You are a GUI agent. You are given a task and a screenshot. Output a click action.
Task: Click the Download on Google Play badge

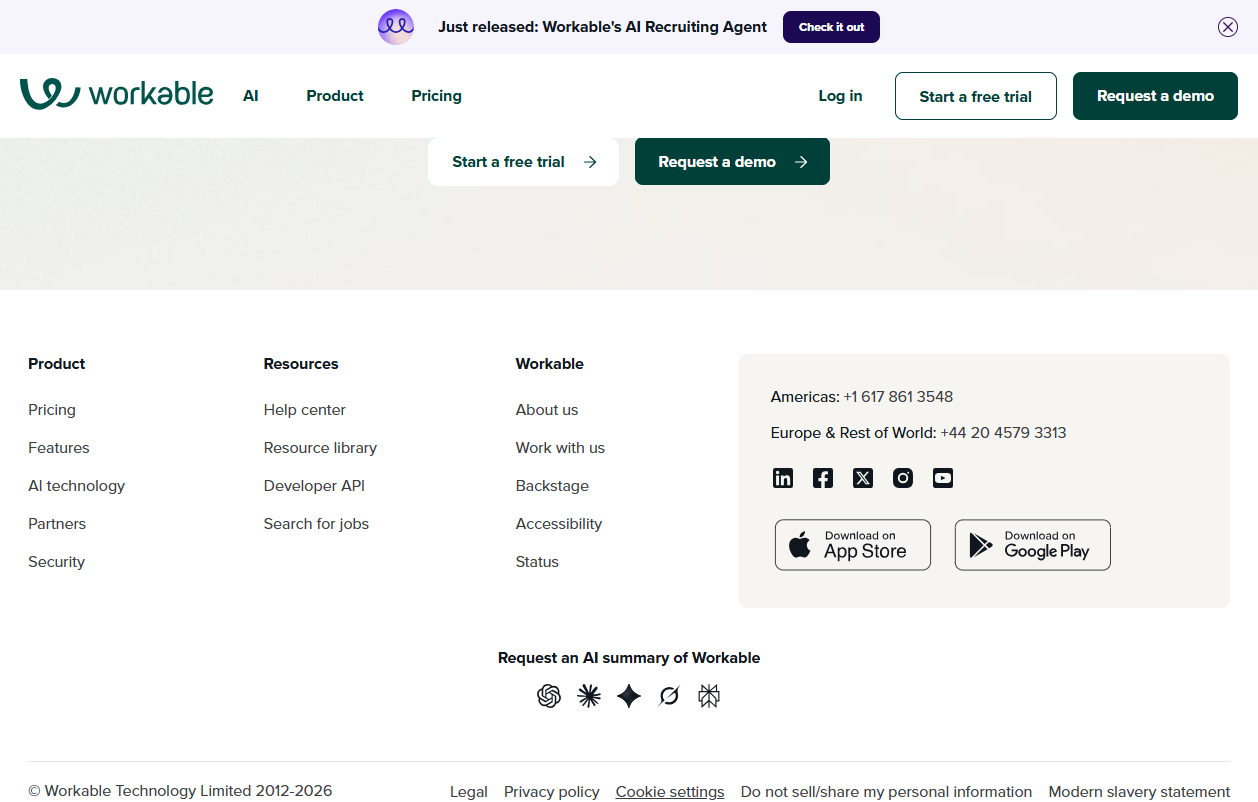click(x=1033, y=545)
